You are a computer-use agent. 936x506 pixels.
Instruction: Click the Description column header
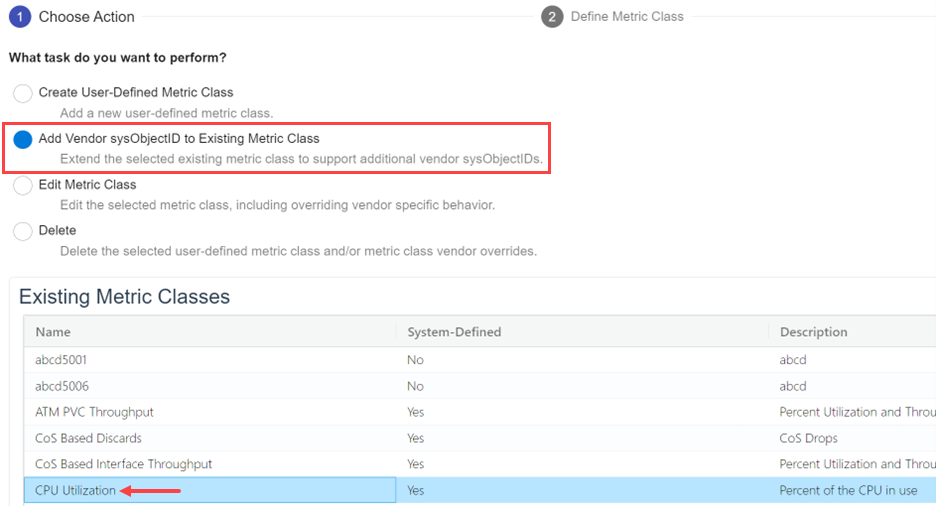813,332
